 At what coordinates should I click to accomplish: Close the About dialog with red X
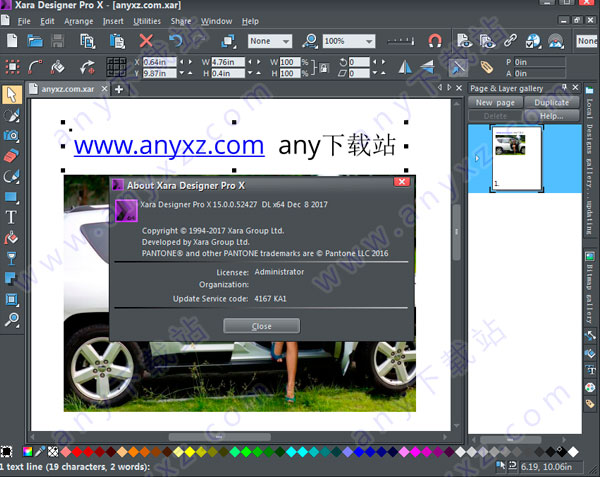point(402,182)
